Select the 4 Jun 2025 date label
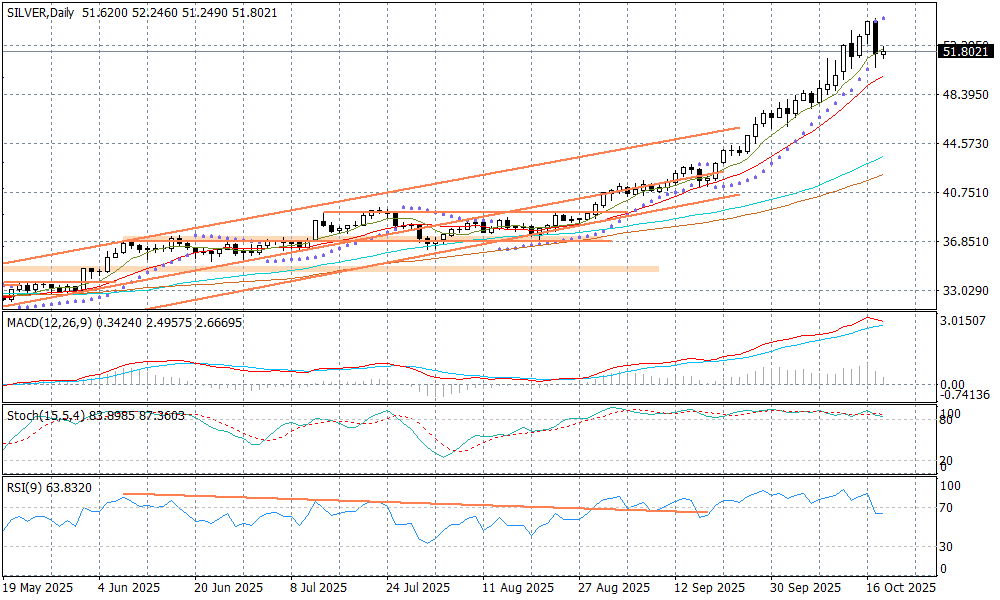The height and width of the screenshot is (600, 1000). click(130, 588)
